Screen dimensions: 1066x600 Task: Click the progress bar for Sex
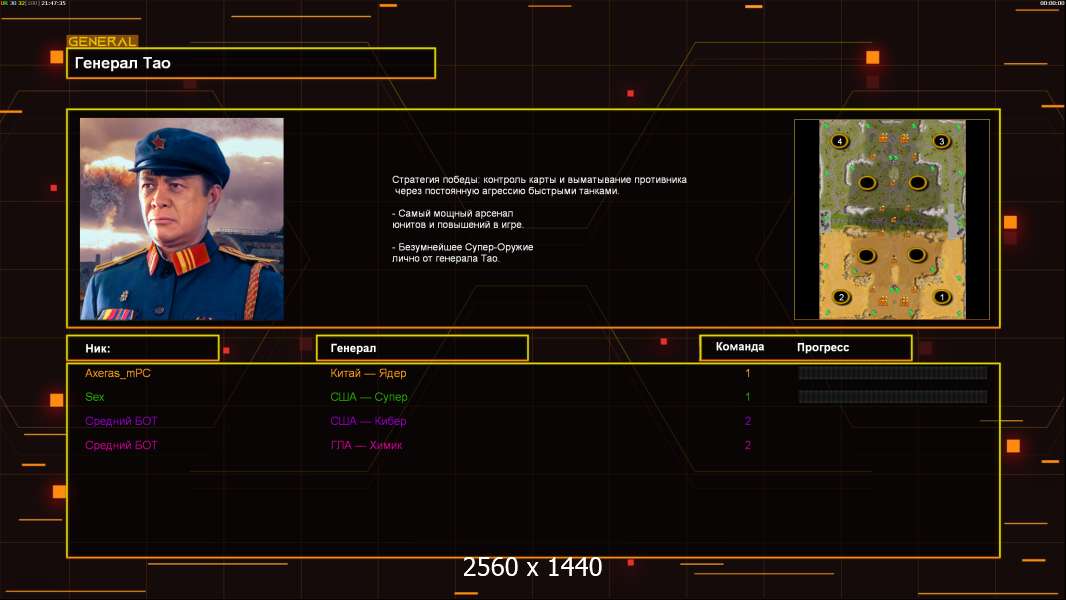coord(893,397)
